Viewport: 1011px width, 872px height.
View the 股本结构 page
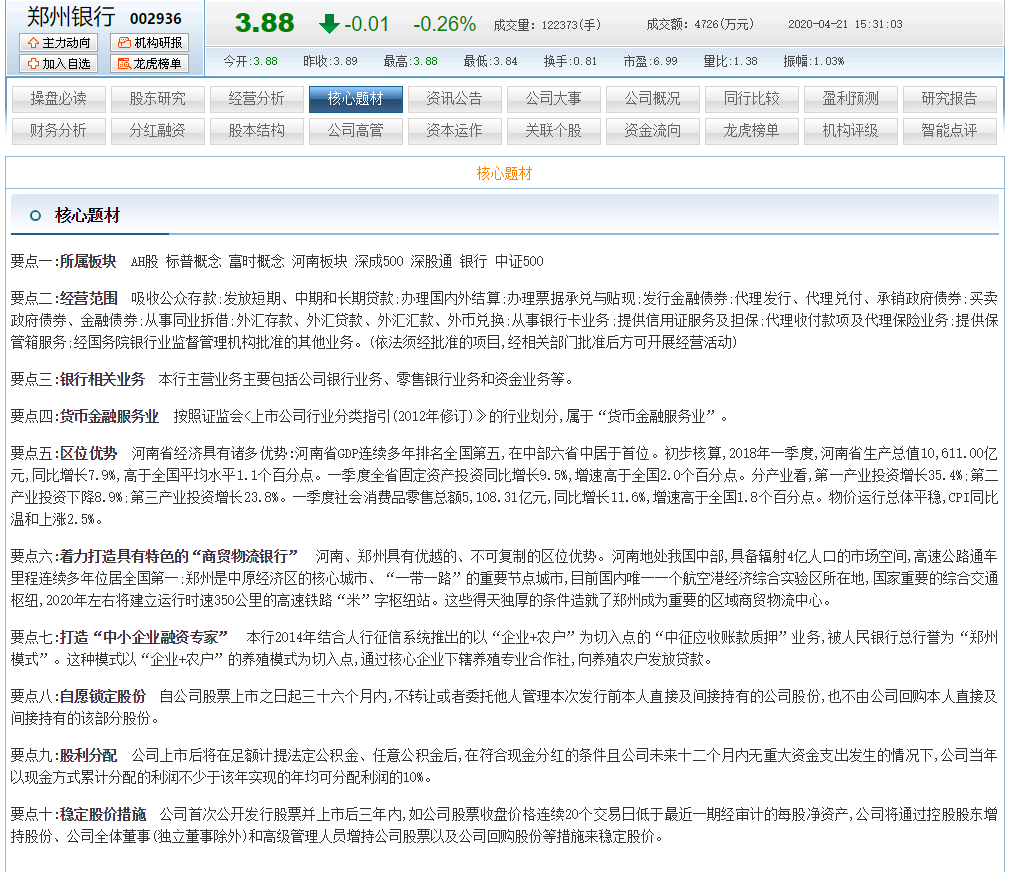pos(256,131)
